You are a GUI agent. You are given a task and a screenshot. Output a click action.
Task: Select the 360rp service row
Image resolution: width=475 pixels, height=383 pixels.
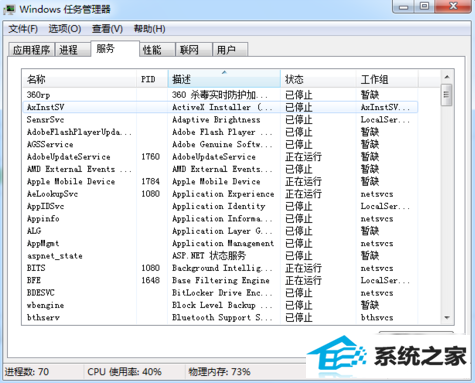(220, 95)
